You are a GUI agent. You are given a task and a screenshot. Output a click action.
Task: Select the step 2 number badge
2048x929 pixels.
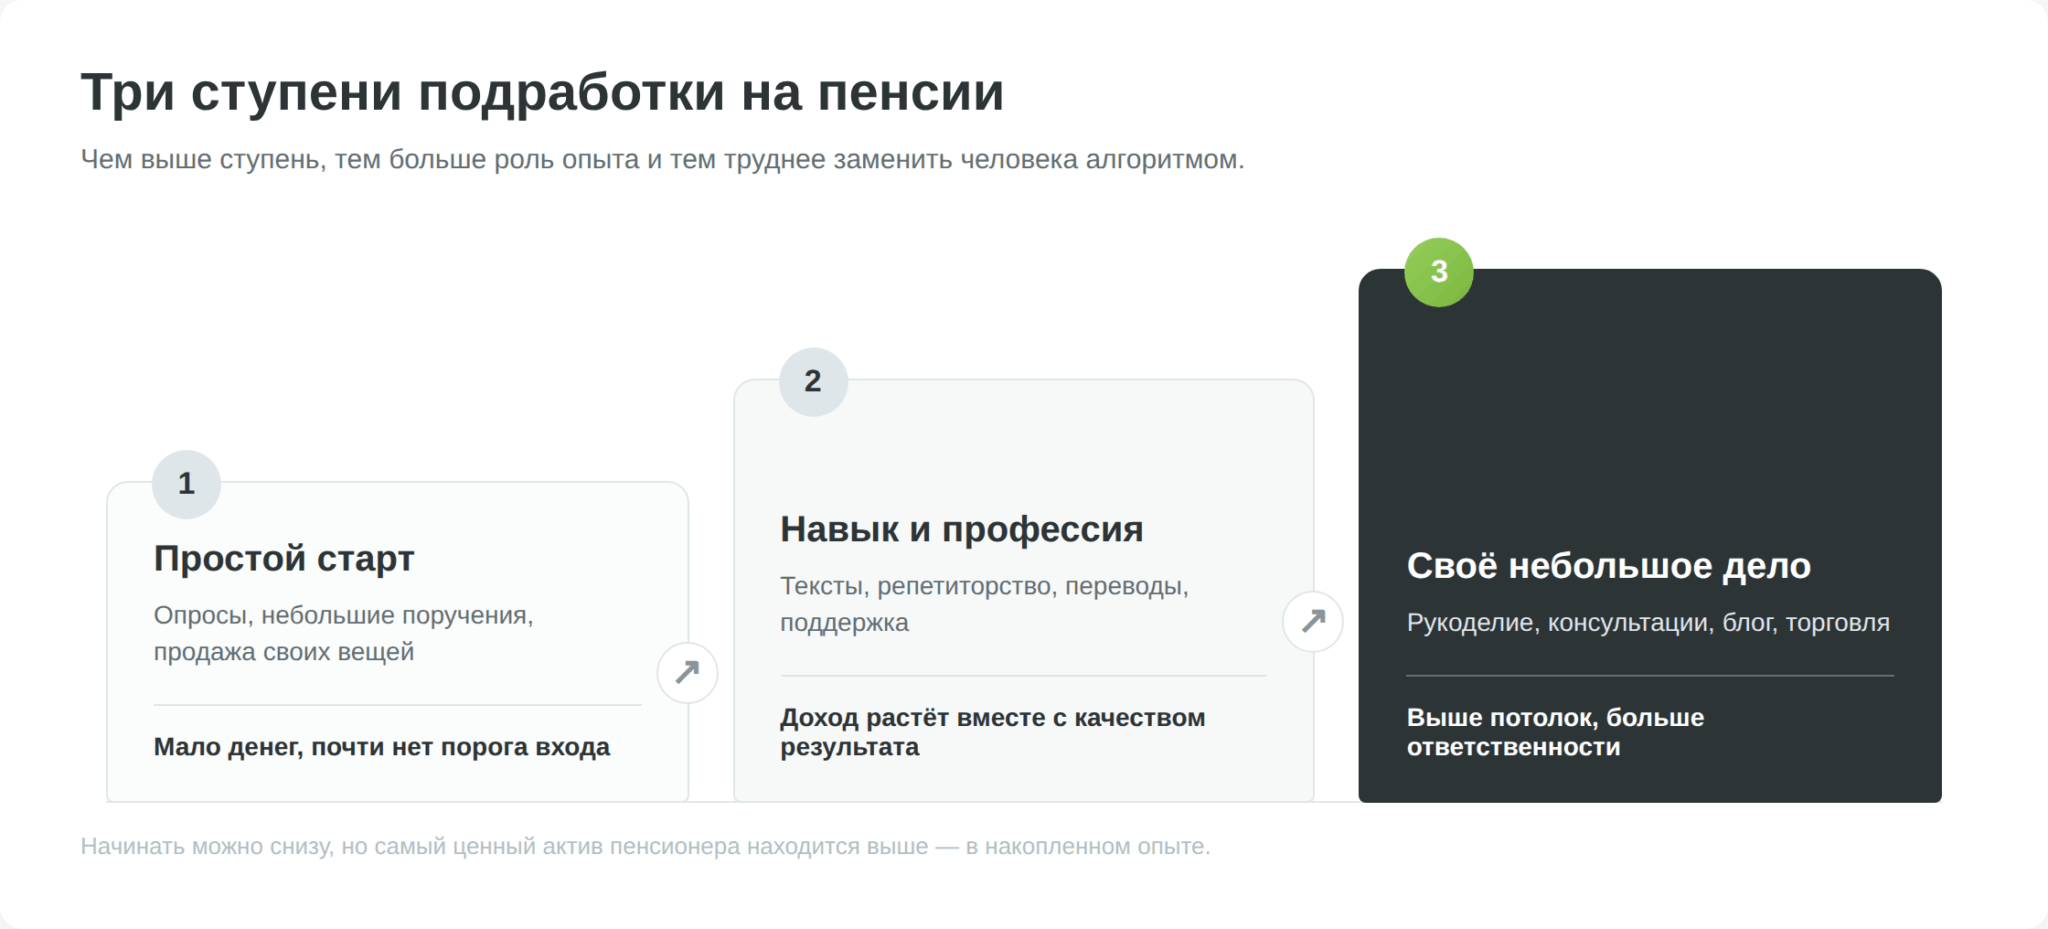pyautogui.click(x=813, y=381)
